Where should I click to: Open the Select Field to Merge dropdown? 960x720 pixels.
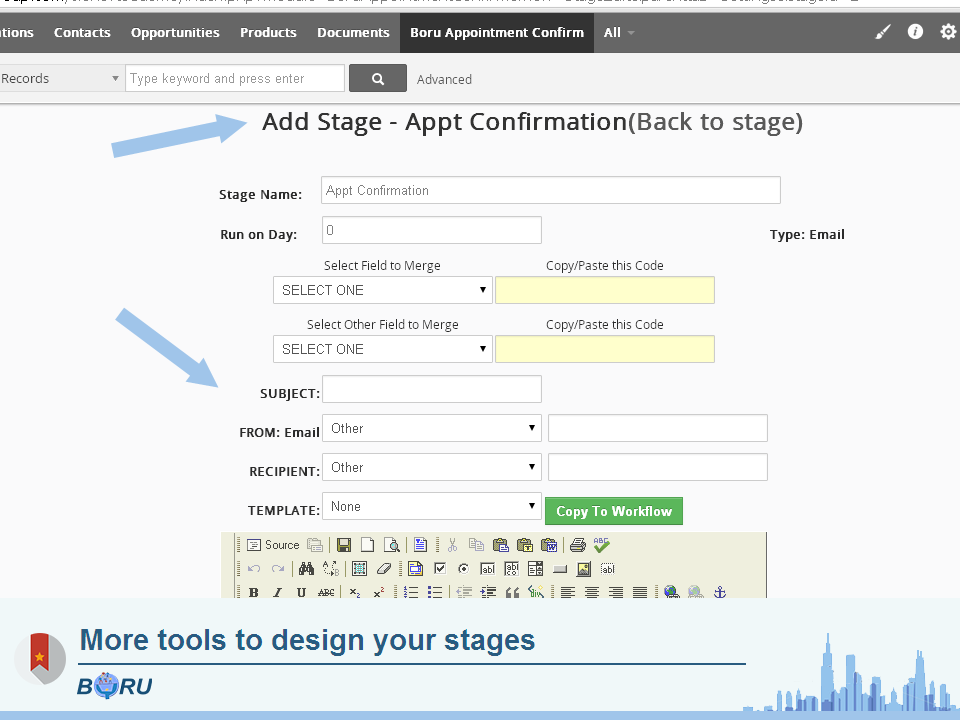[383, 290]
